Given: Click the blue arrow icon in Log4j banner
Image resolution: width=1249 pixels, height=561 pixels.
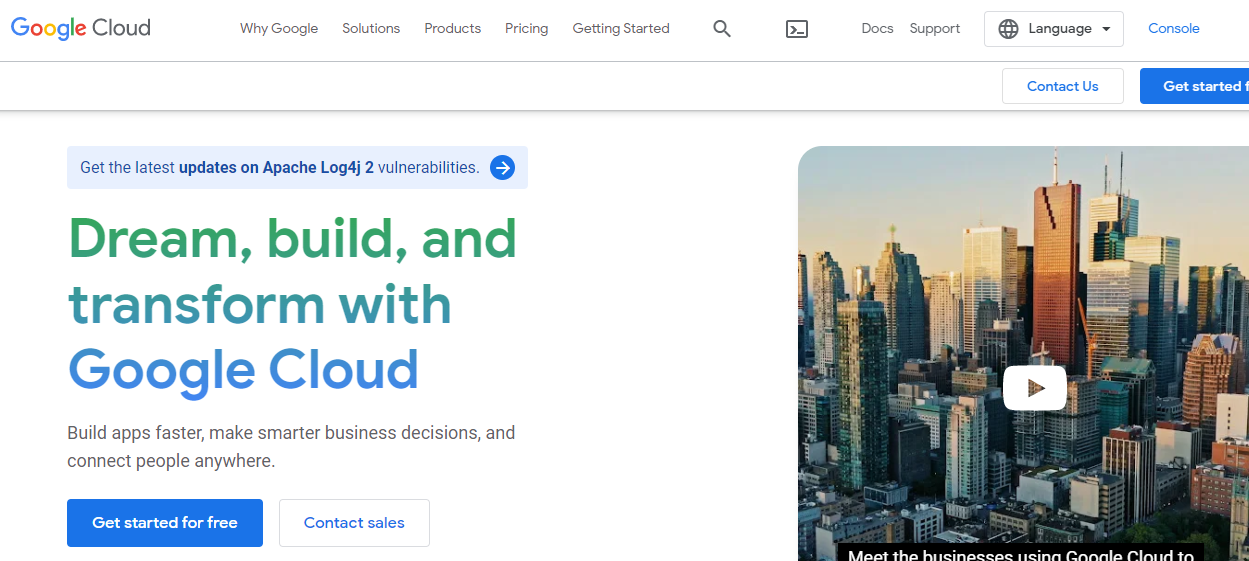Looking at the screenshot, I should pyautogui.click(x=502, y=168).
